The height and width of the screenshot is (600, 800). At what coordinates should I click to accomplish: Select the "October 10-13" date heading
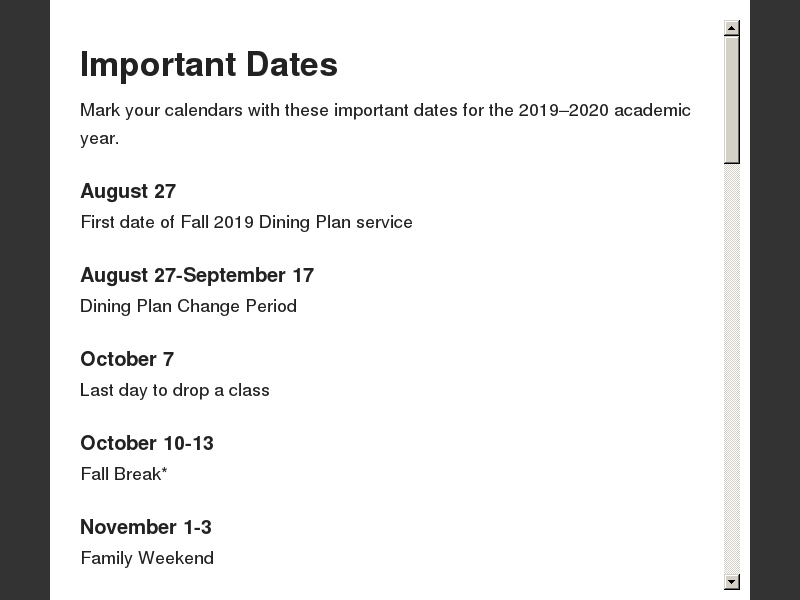pyautogui.click(x=147, y=443)
